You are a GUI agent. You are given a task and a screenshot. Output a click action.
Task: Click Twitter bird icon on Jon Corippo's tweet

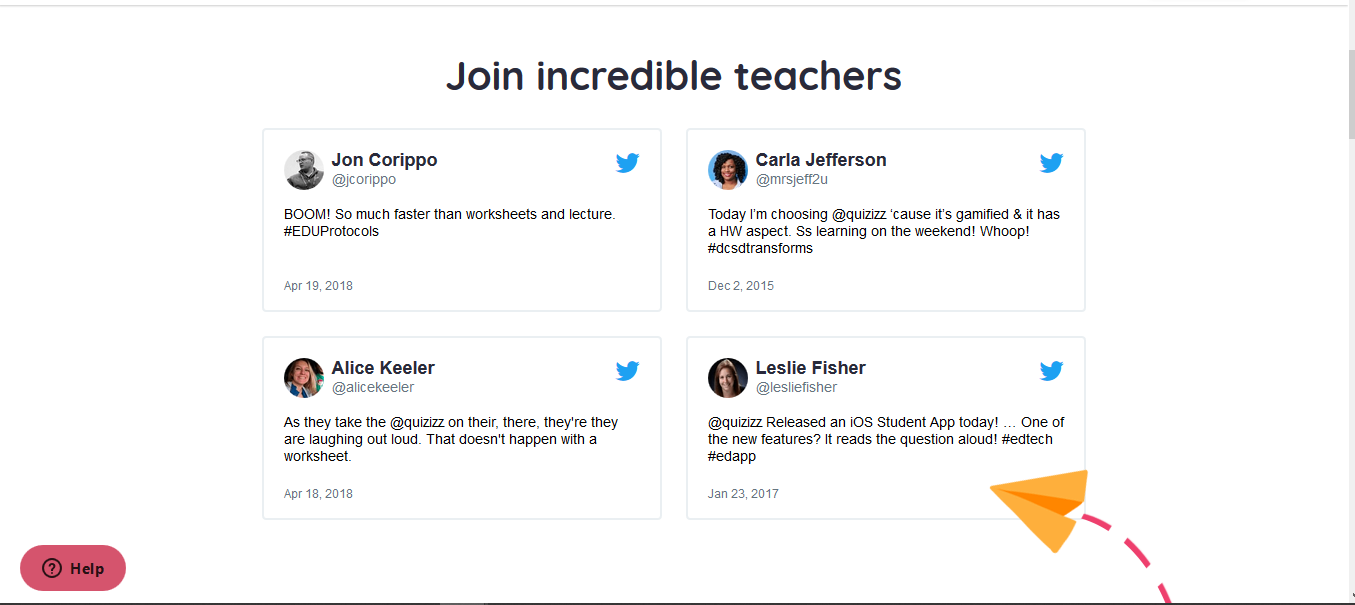pos(627,163)
